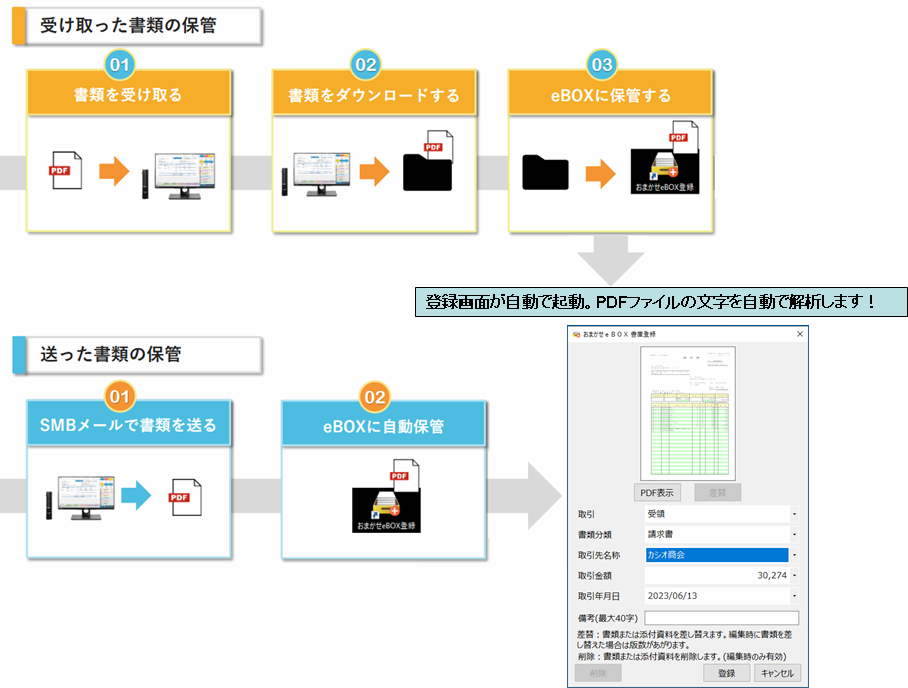Click the 書類分類 field label

tap(595, 535)
